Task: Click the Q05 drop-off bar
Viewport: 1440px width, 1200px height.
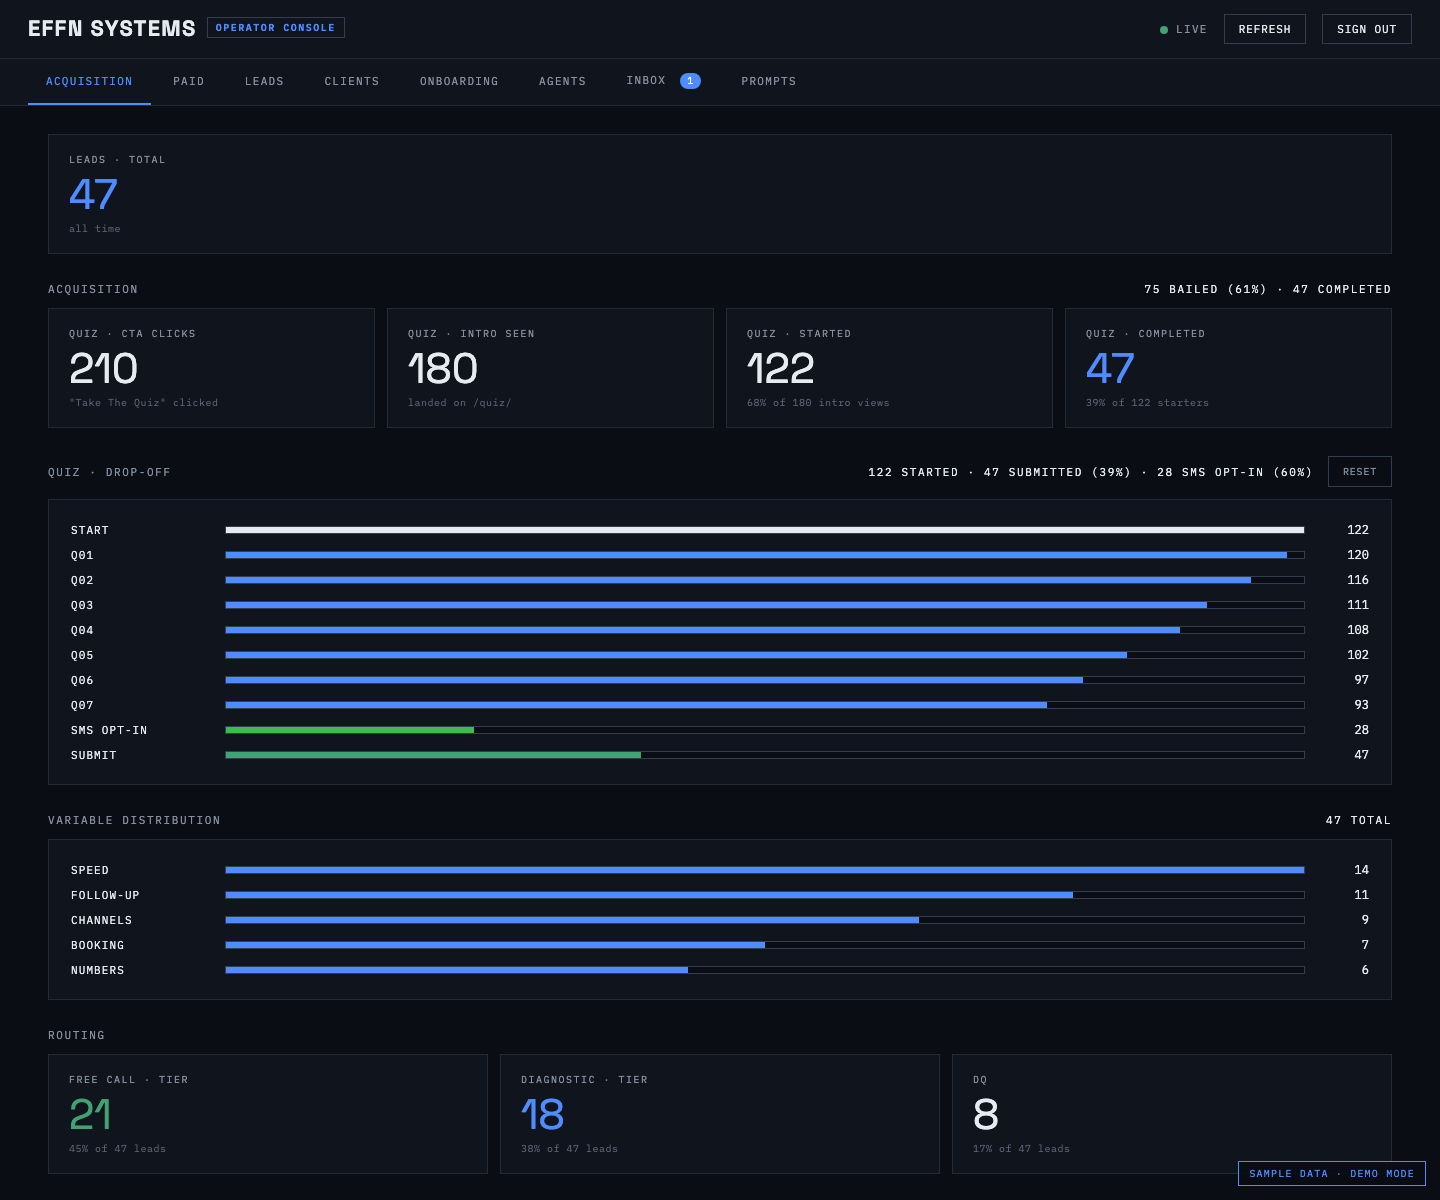Action: pyautogui.click(x=765, y=655)
